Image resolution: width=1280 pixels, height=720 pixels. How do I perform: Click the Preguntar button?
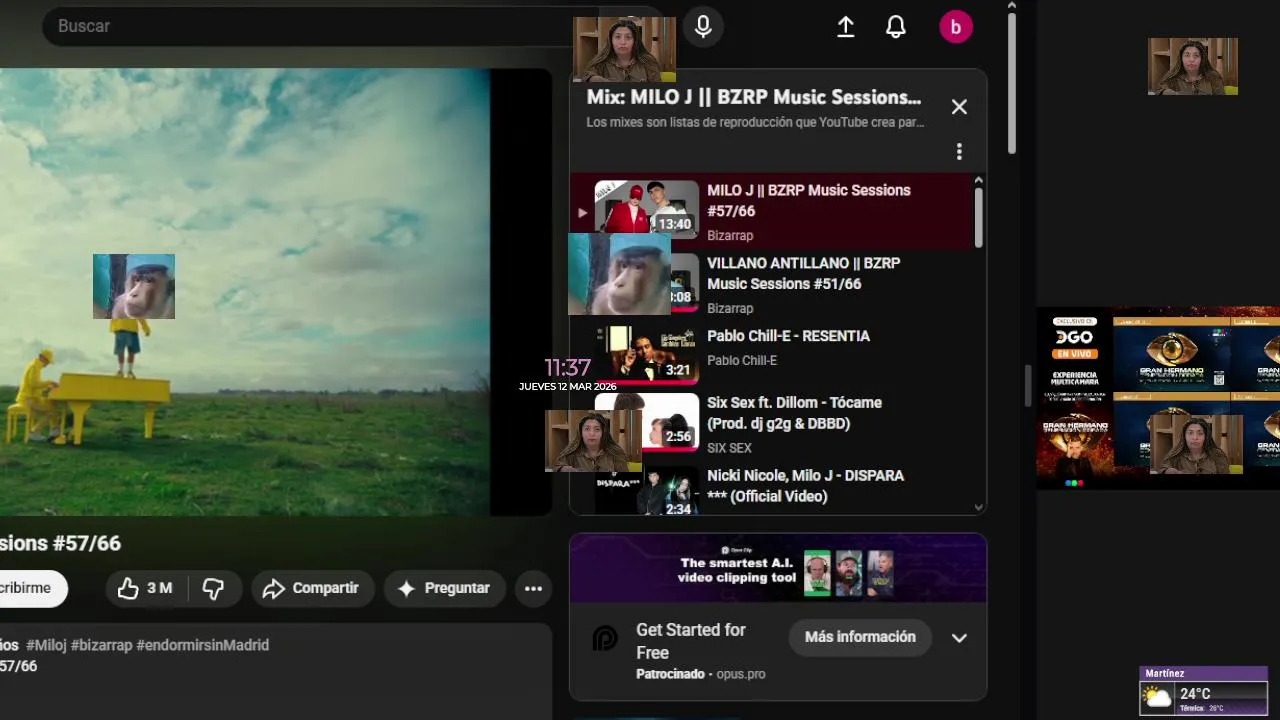click(444, 588)
